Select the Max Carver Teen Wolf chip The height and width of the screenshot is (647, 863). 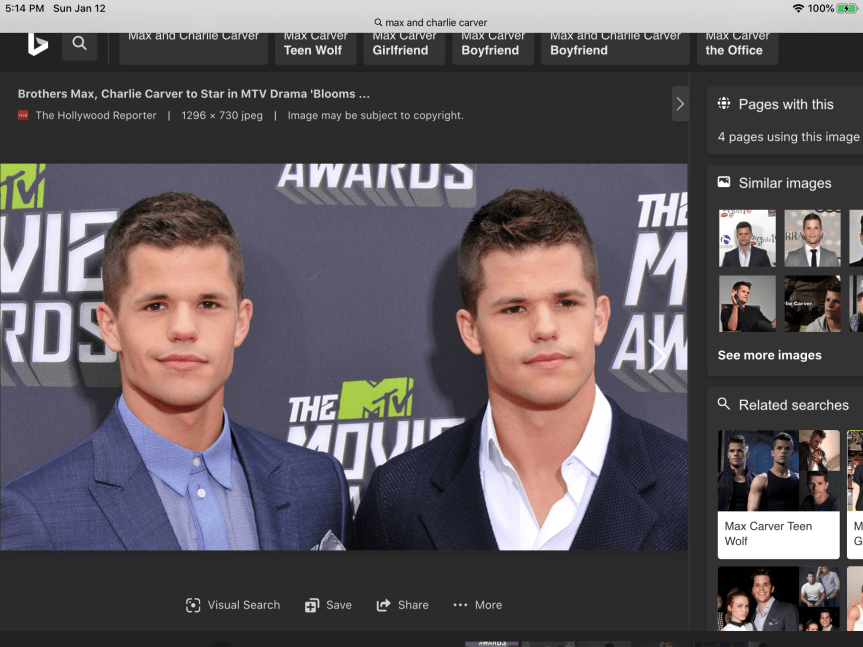313,46
